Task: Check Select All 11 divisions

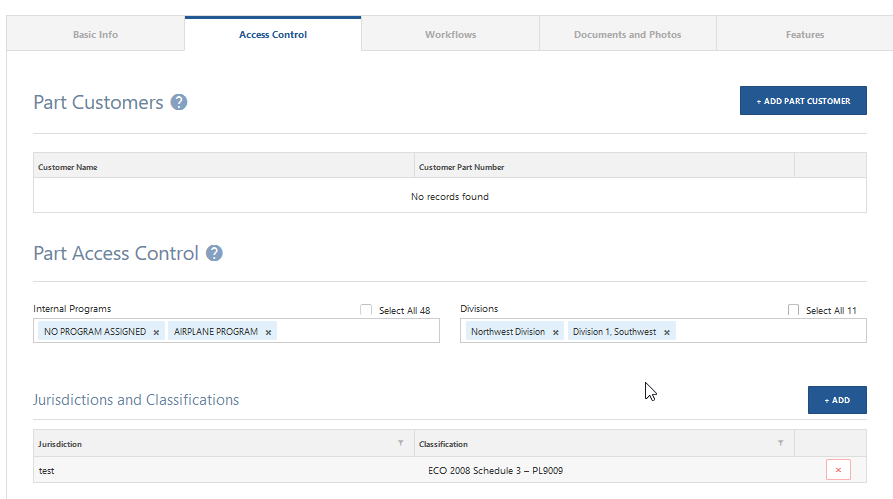Action: pos(793,310)
